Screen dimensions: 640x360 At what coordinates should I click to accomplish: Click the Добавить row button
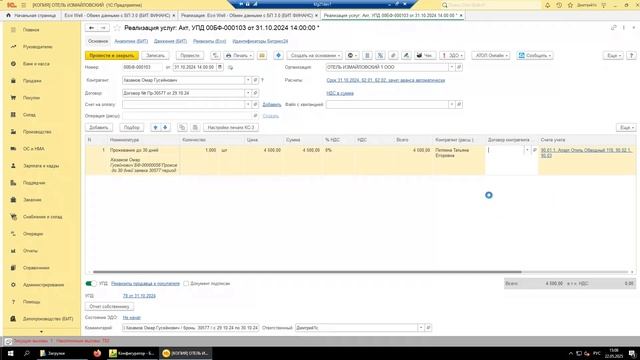tap(99, 127)
